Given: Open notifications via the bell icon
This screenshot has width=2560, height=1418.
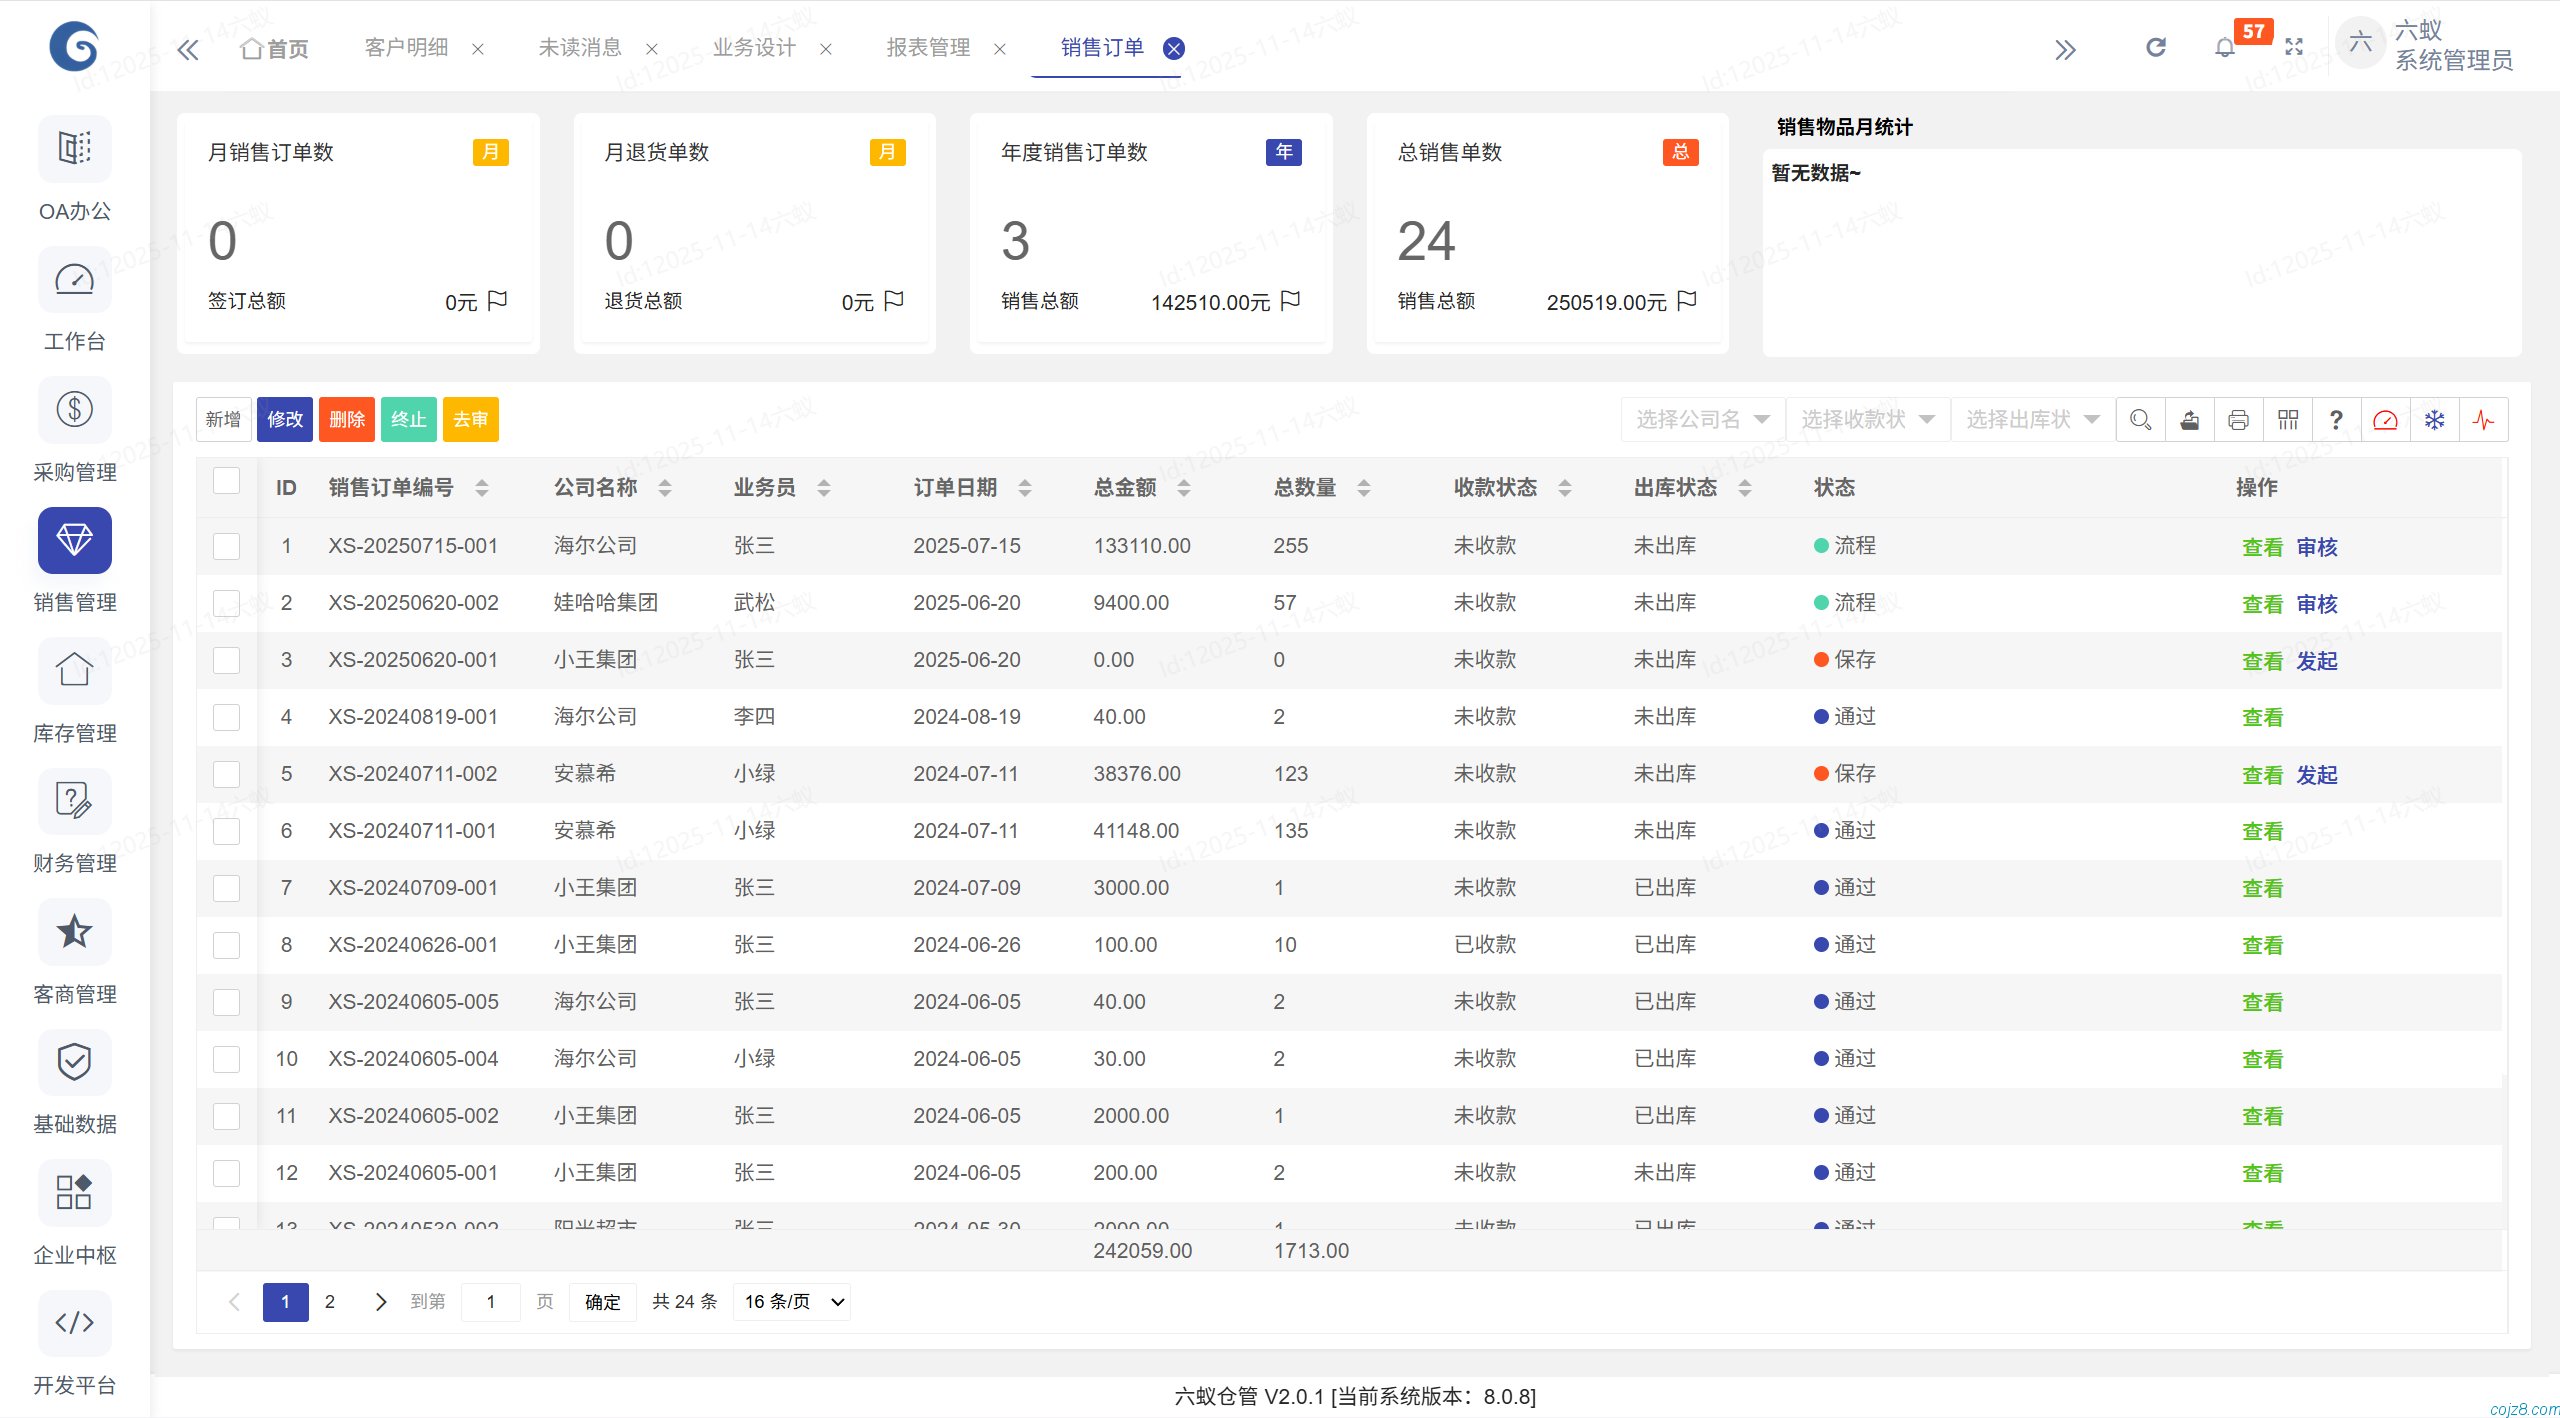Looking at the screenshot, I should (2224, 47).
